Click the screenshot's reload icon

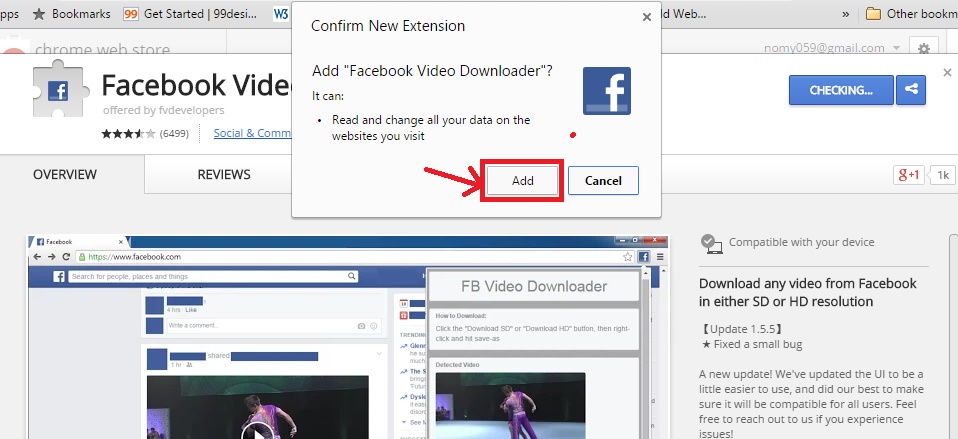tap(66, 257)
